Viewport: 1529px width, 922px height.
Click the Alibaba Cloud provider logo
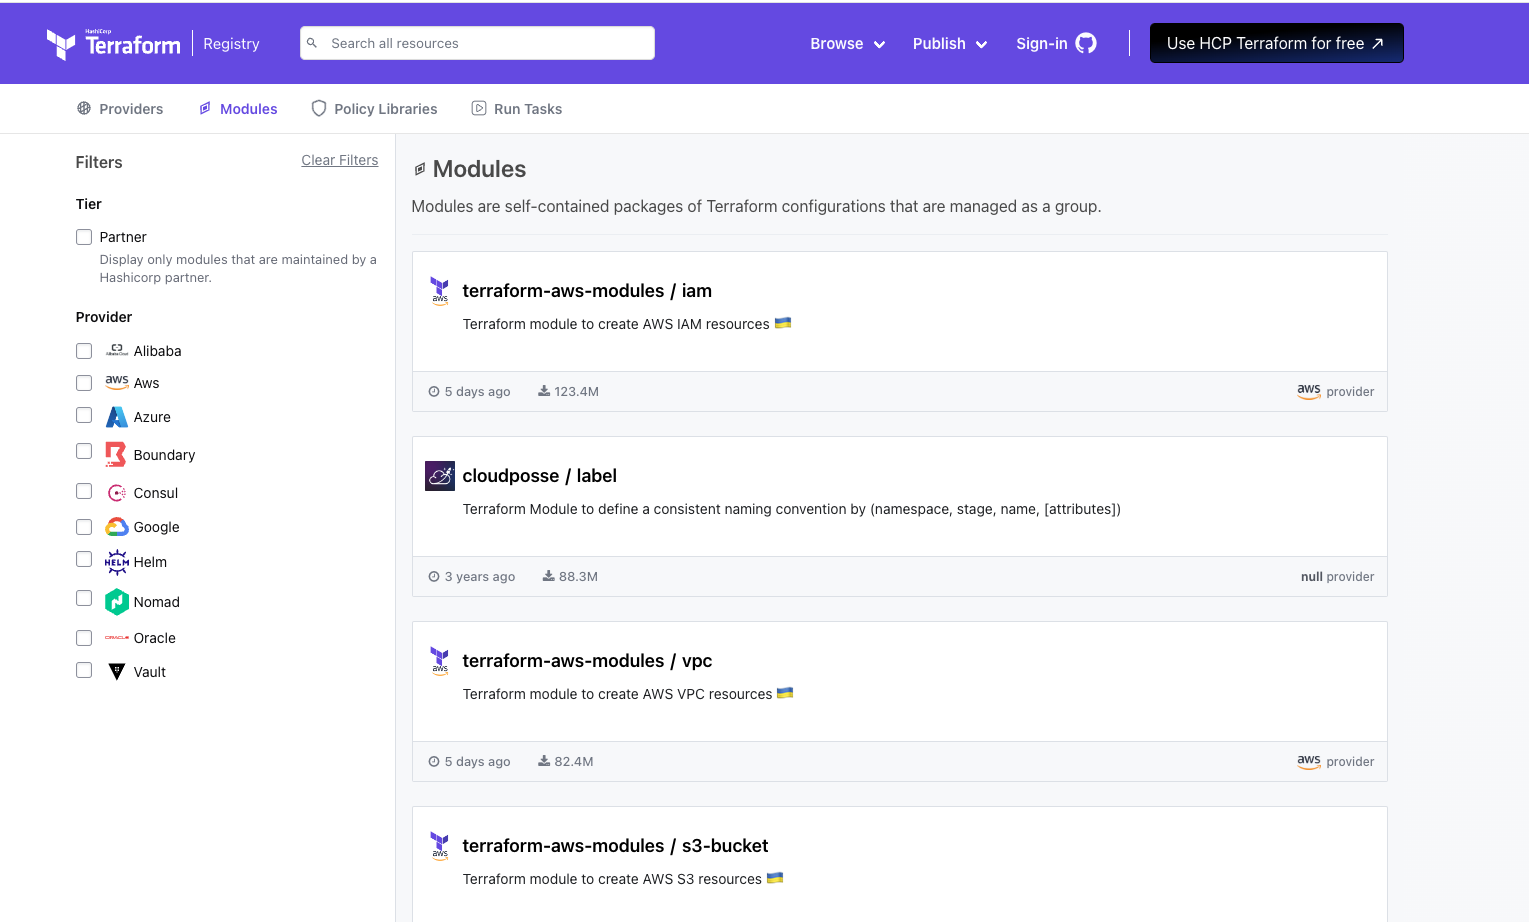117,350
